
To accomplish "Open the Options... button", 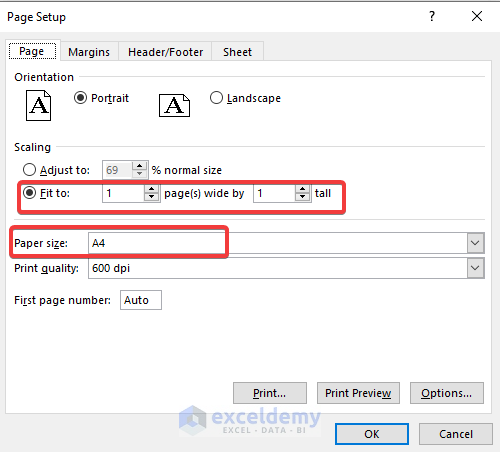I will [447, 393].
